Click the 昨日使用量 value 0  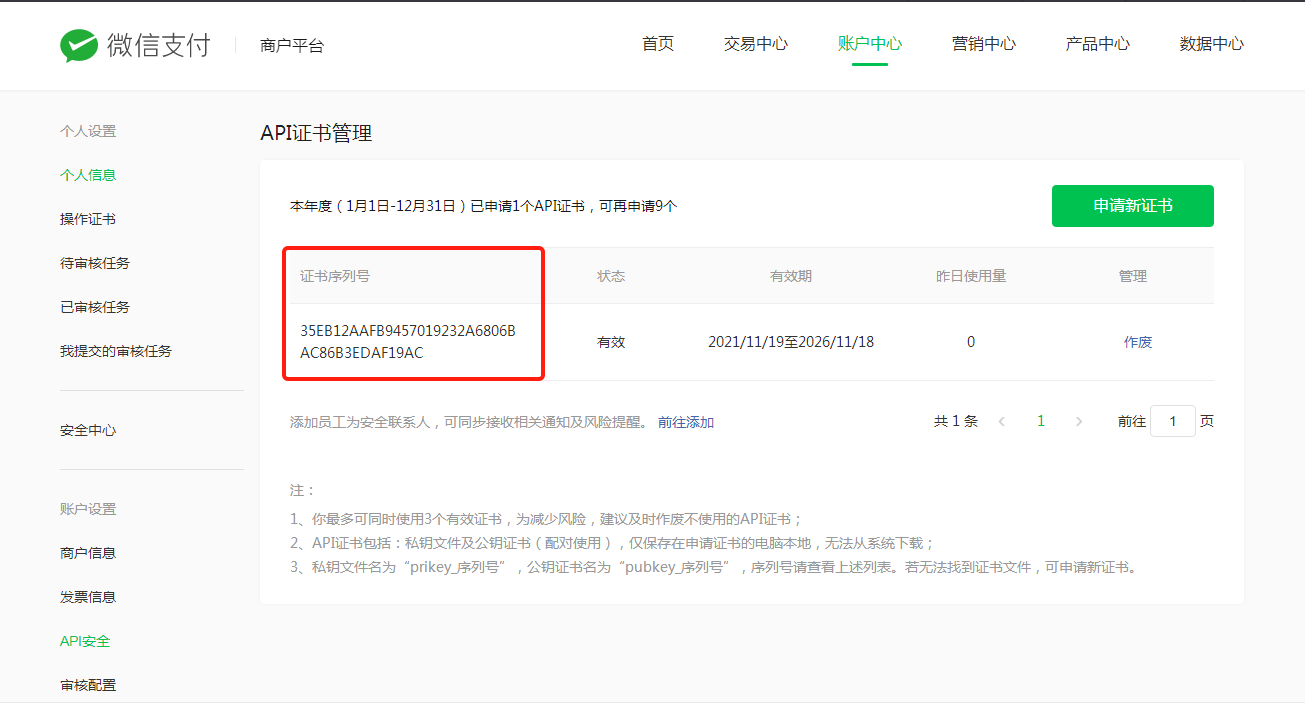(x=971, y=342)
